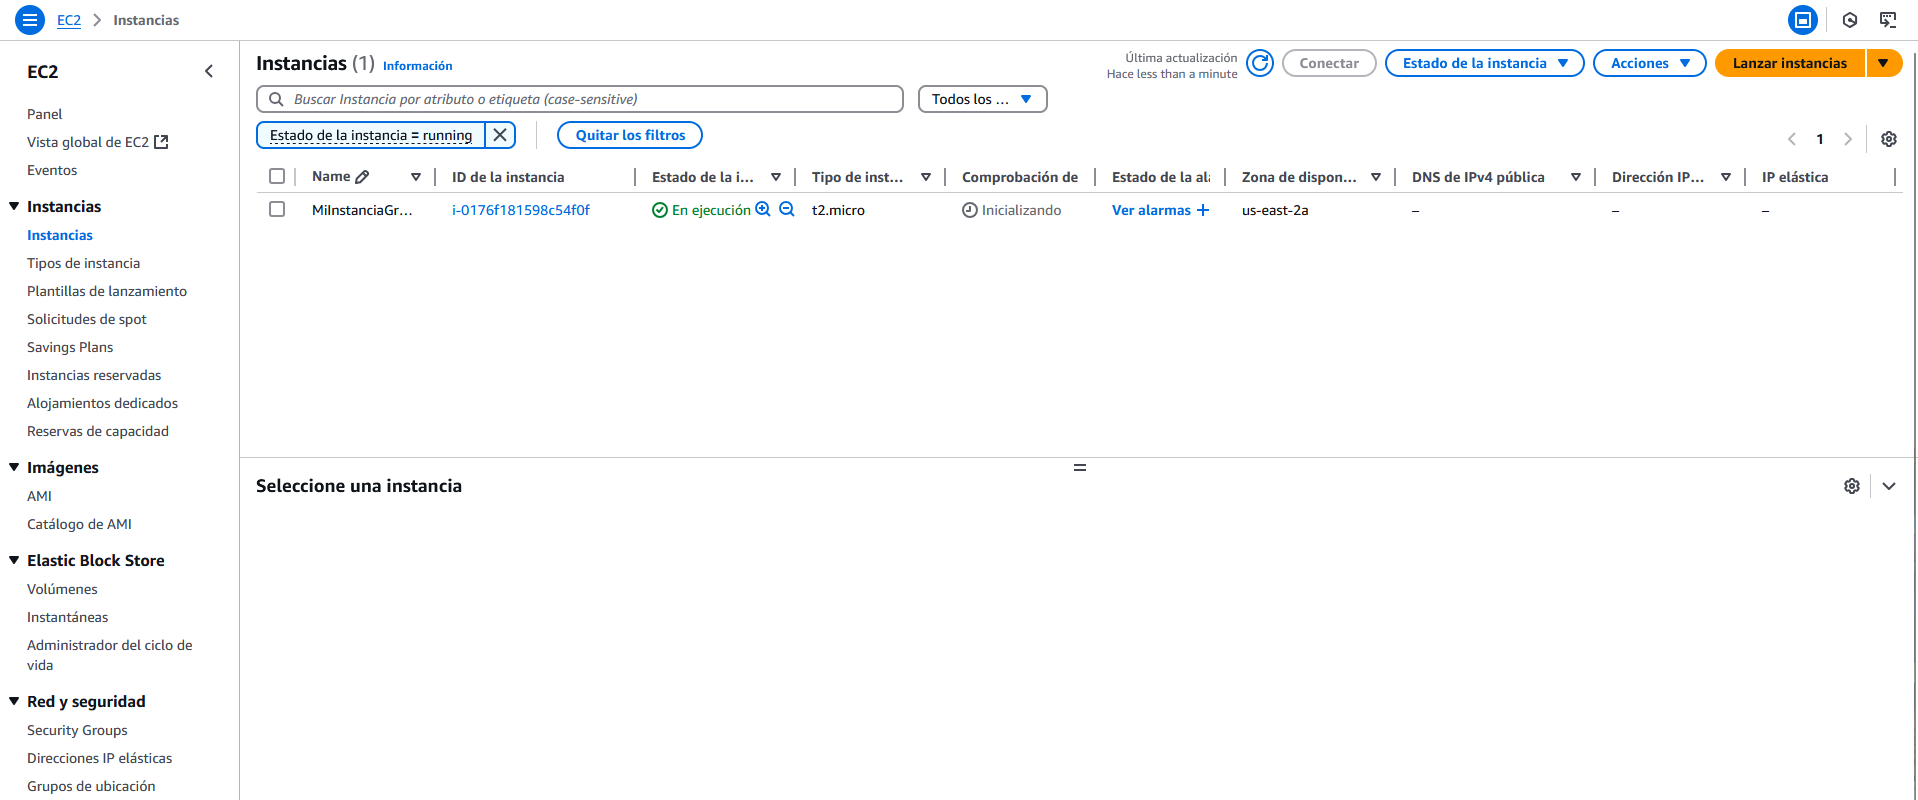Open Direcciones IP elásticas
This screenshot has height=800, width=1918.
[x=99, y=758]
